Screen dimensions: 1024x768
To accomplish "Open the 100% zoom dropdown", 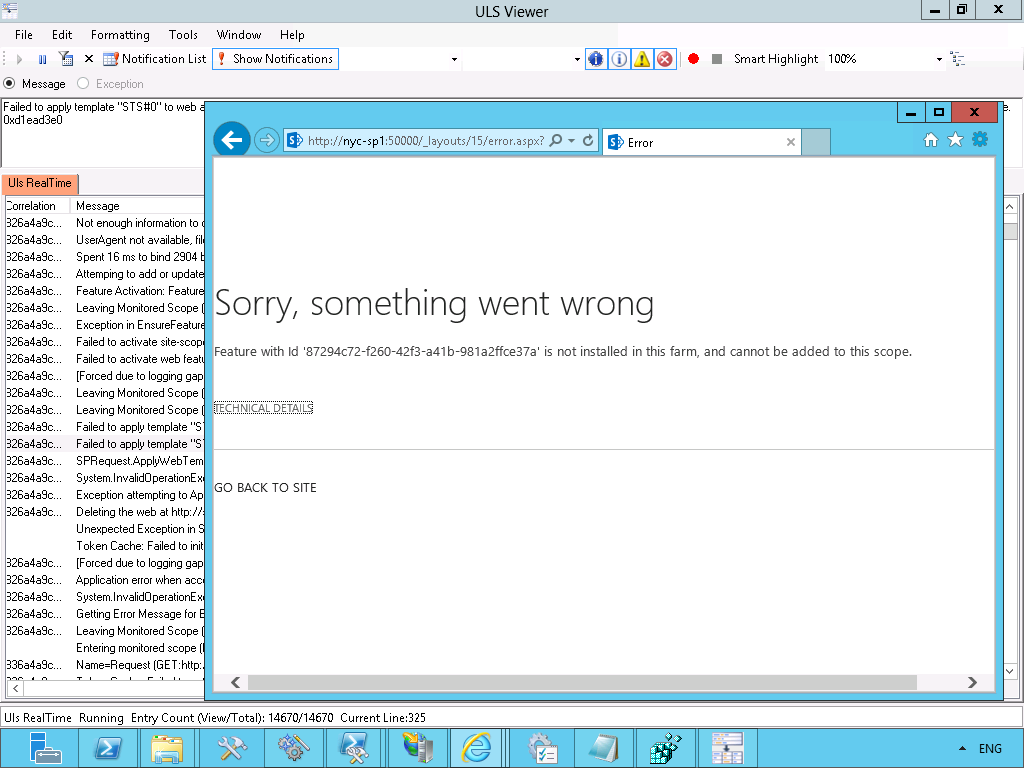I will [939, 59].
